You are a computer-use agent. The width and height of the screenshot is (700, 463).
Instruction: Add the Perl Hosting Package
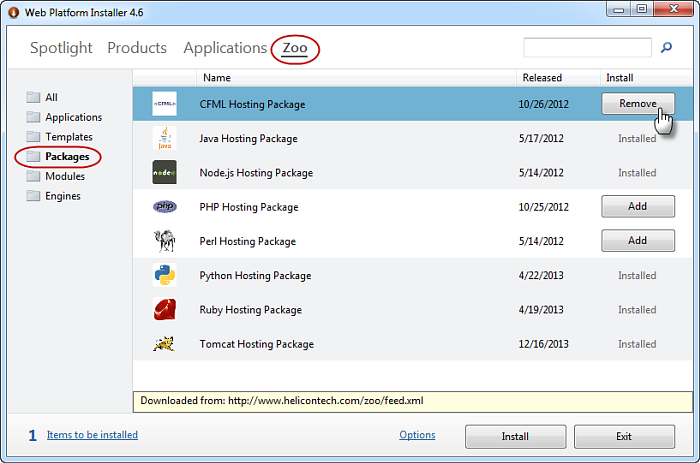(x=637, y=241)
